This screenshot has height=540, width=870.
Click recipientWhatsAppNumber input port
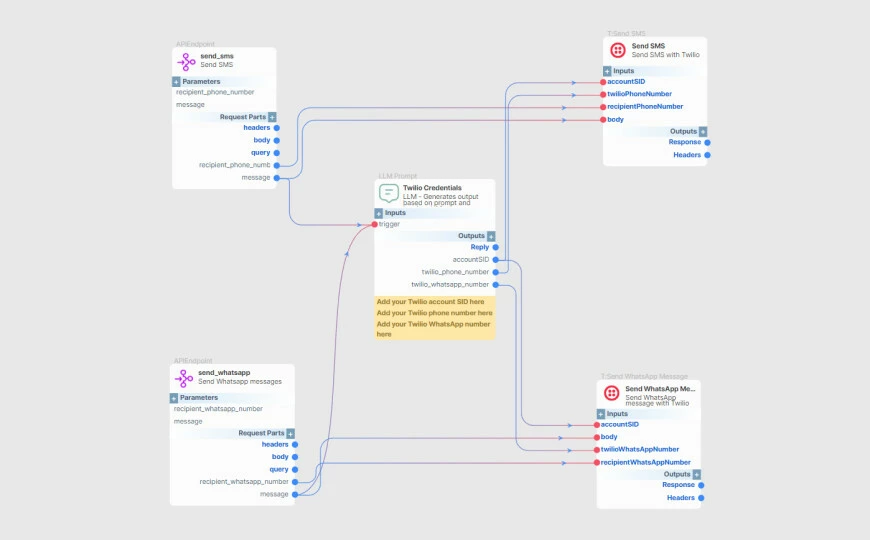(x=597, y=462)
